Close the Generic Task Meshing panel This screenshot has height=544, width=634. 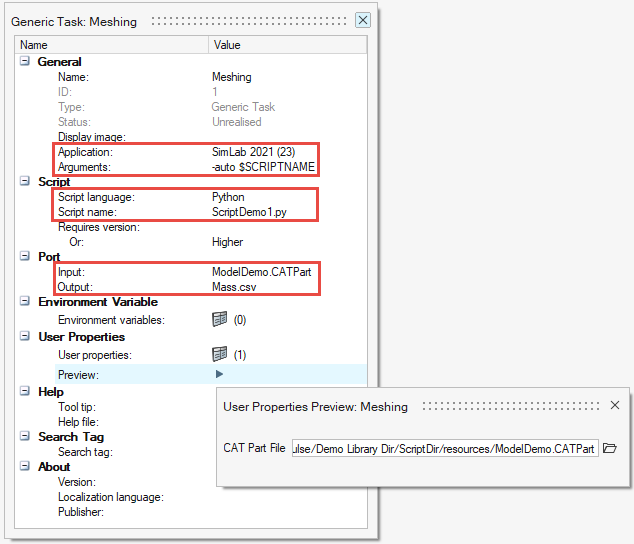[363, 20]
